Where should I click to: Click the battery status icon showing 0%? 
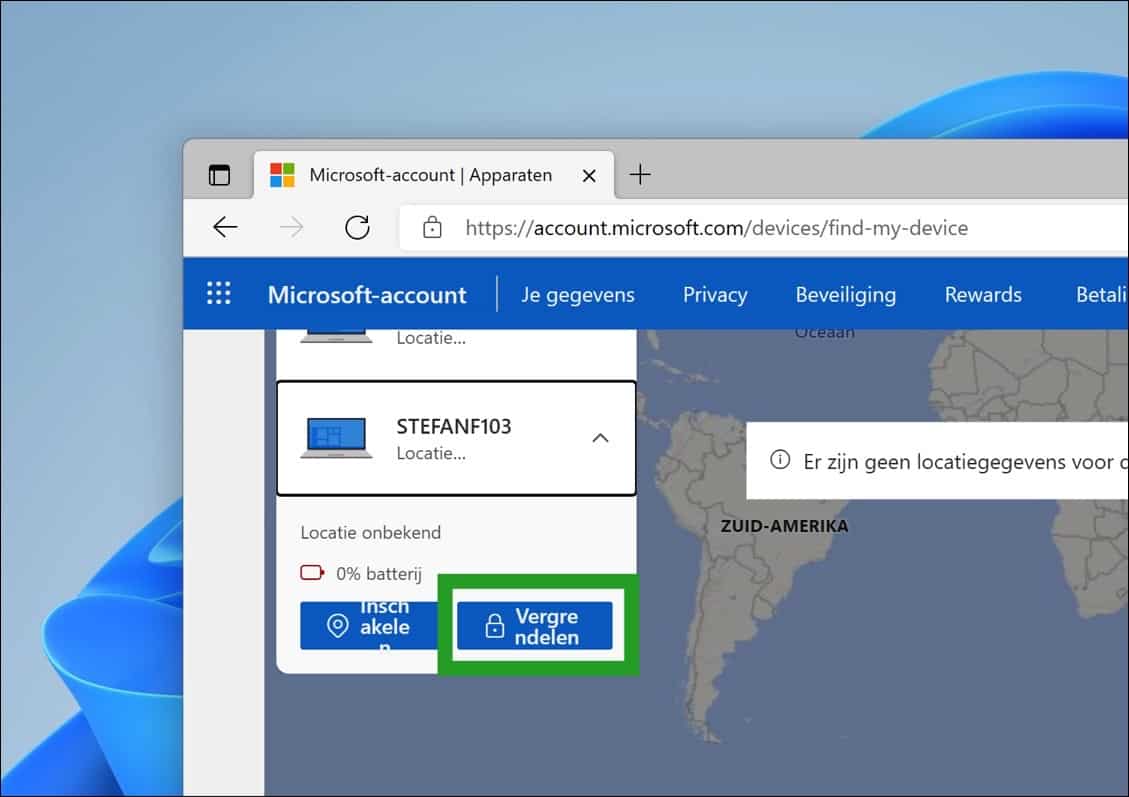click(x=310, y=572)
